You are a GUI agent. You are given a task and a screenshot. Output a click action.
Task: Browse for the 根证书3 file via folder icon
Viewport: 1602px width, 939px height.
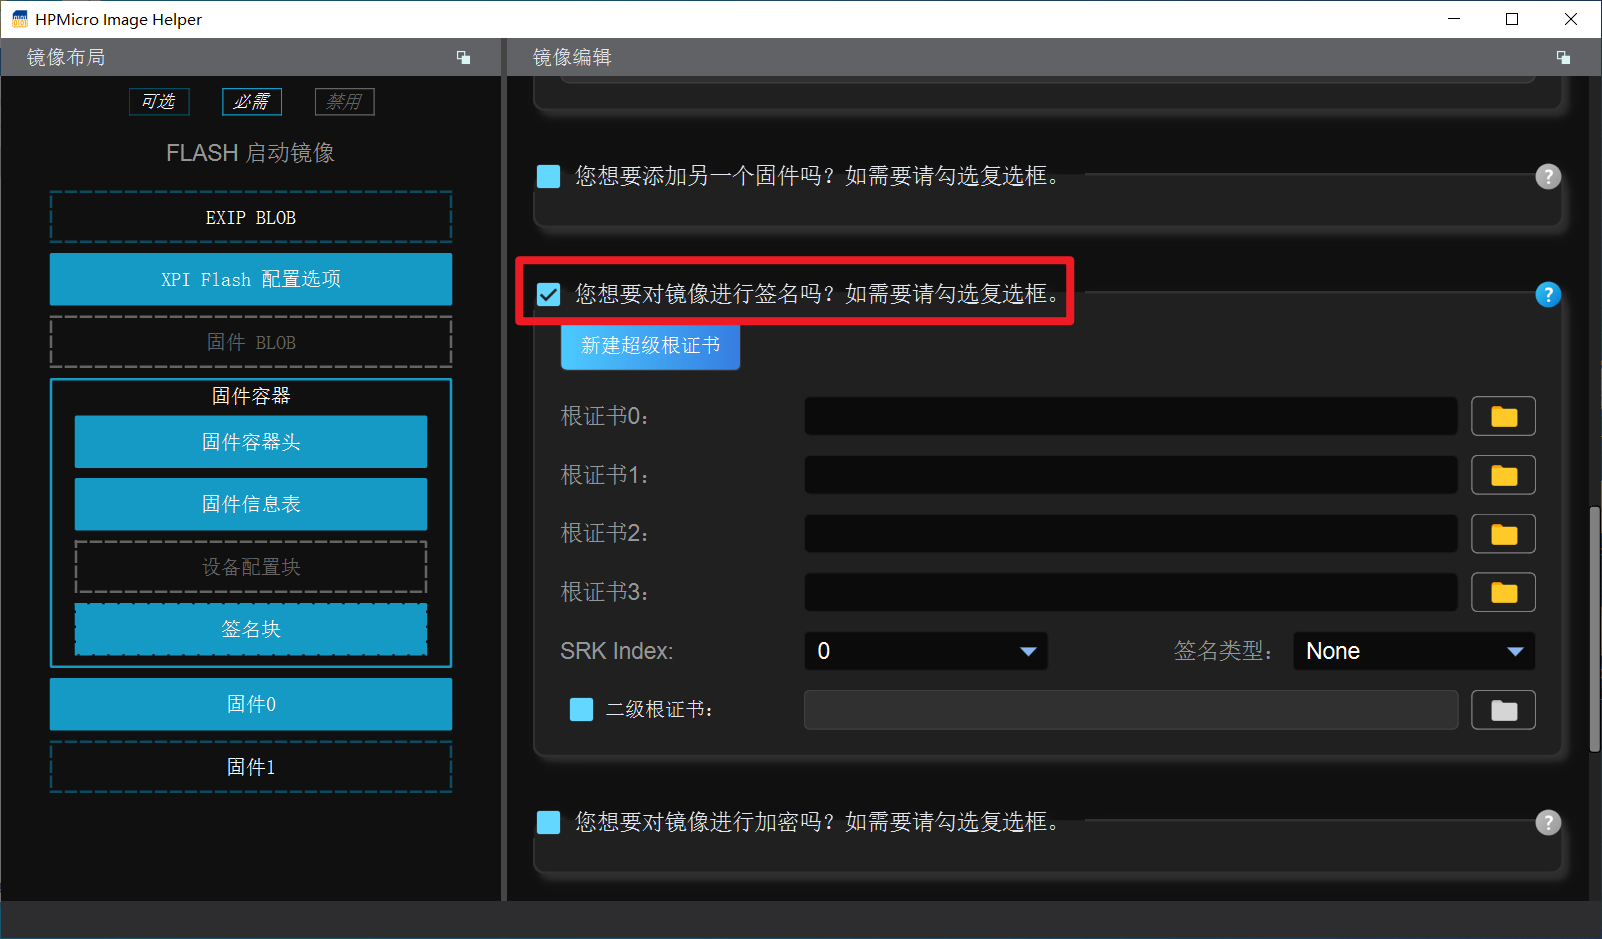pyautogui.click(x=1503, y=592)
